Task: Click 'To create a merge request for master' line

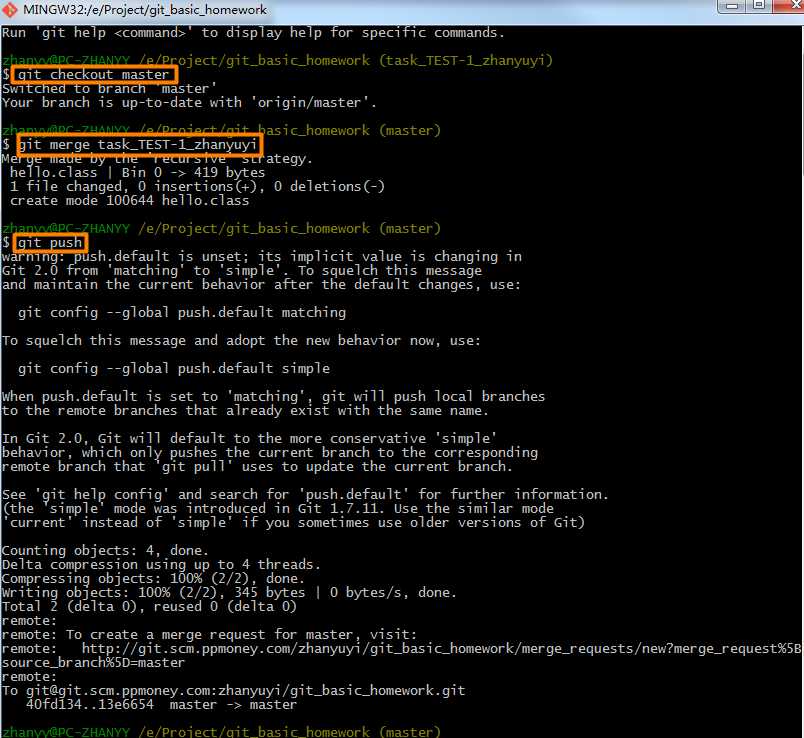Action: click(209, 634)
